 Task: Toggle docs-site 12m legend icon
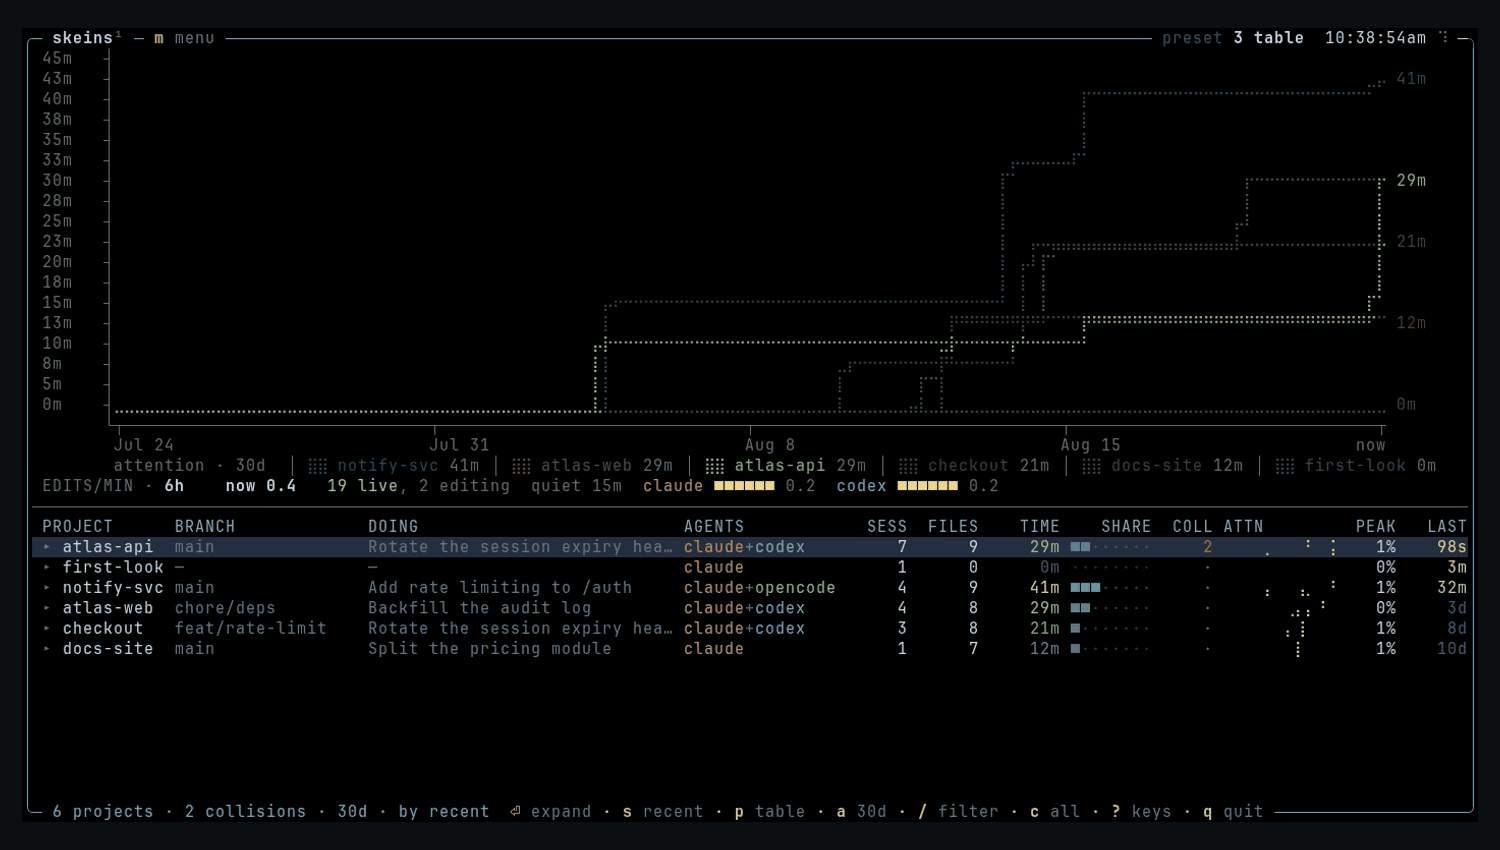(x=1091, y=466)
